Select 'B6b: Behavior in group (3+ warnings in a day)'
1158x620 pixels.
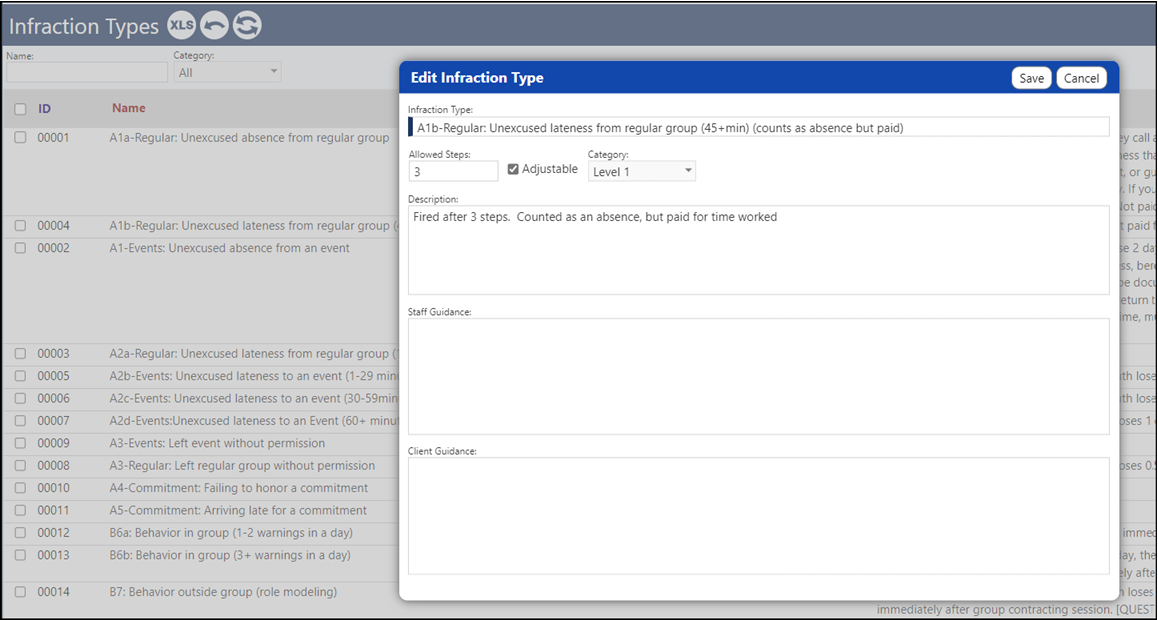tap(230, 555)
